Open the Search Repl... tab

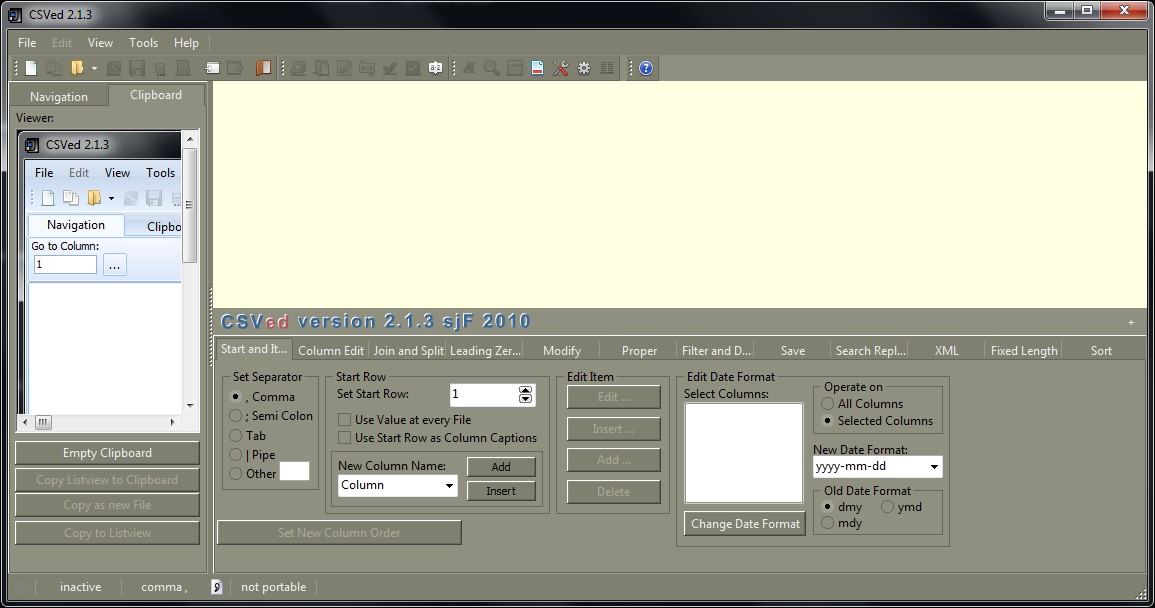(x=870, y=351)
